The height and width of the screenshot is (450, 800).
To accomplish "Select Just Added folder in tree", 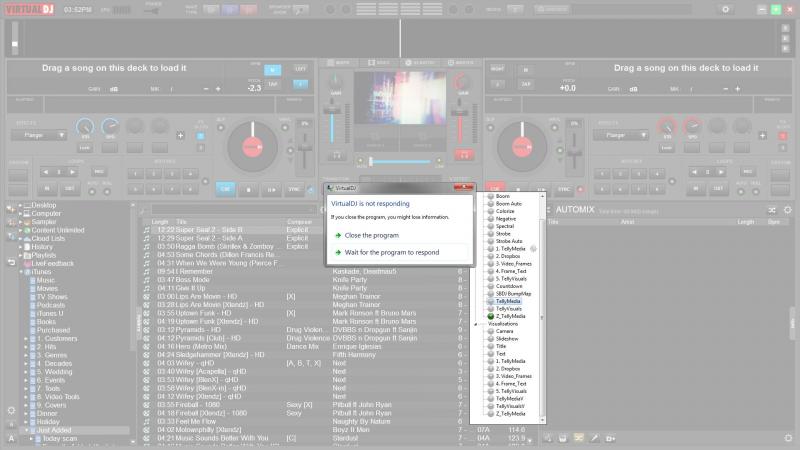I will point(54,430).
